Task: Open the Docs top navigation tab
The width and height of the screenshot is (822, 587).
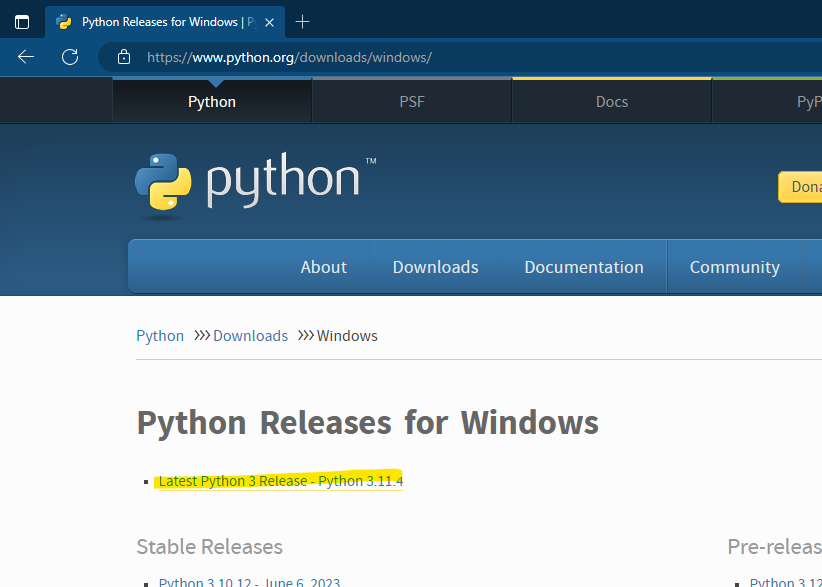Action: [x=611, y=102]
